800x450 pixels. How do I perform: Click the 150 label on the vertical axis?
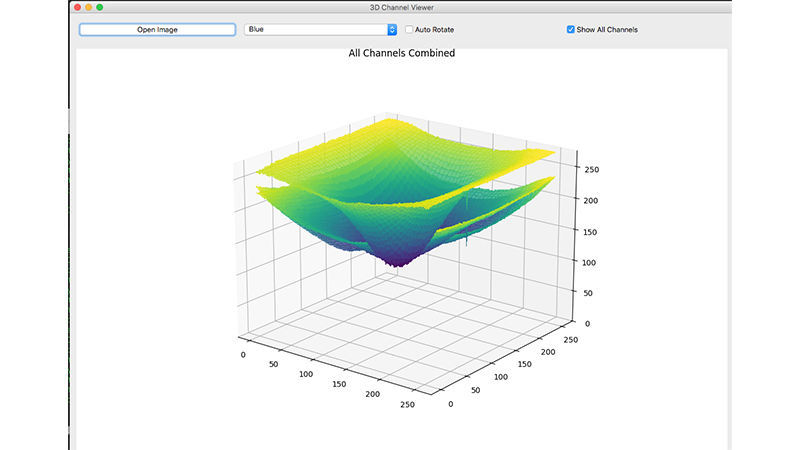pyautogui.click(x=590, y=232)
